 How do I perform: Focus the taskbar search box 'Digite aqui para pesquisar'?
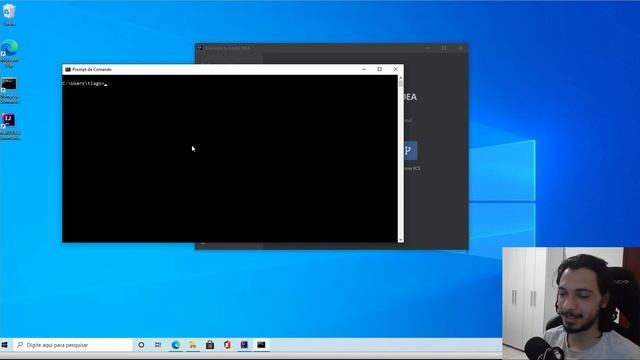coord(73,345)
